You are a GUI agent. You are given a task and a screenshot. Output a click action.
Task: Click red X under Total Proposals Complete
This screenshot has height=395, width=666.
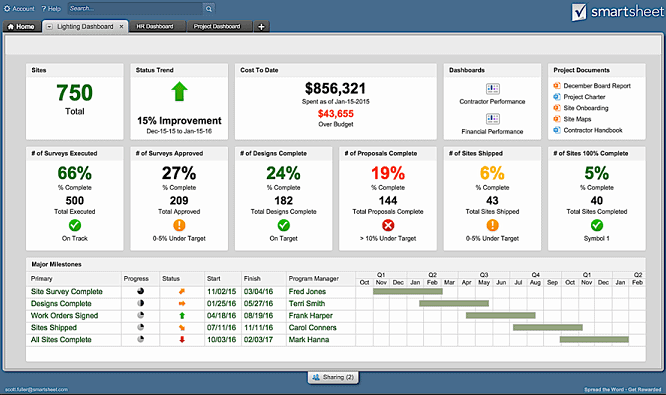point(388,225)
